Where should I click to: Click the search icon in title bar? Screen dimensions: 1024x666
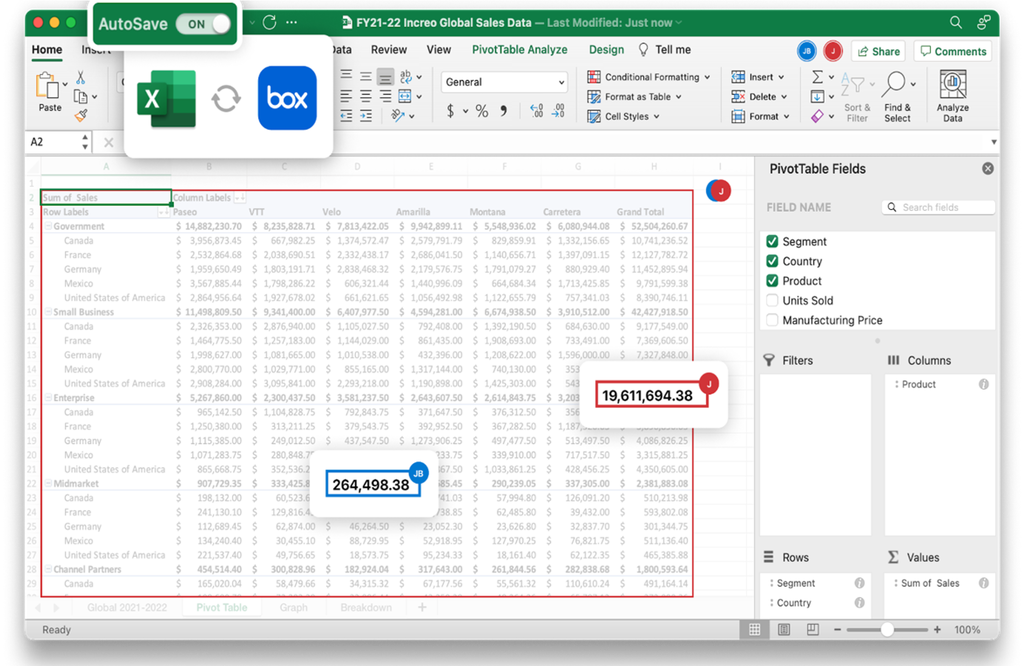coord(956,22)
